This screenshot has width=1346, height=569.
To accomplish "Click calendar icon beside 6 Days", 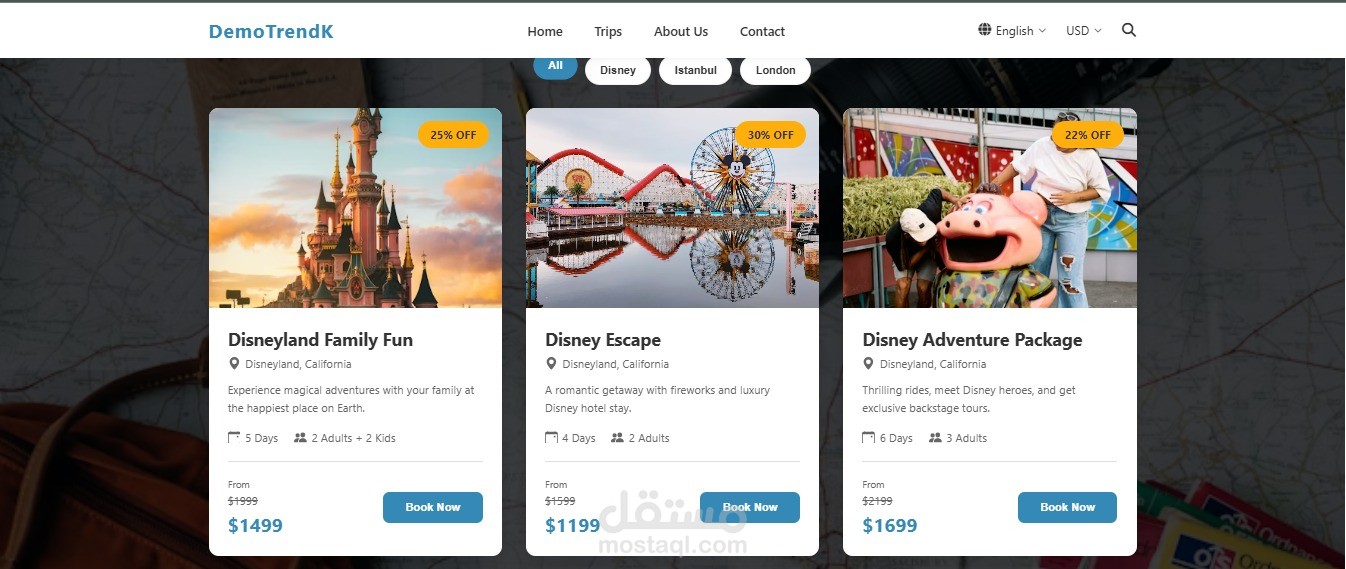I will point(868,438).
